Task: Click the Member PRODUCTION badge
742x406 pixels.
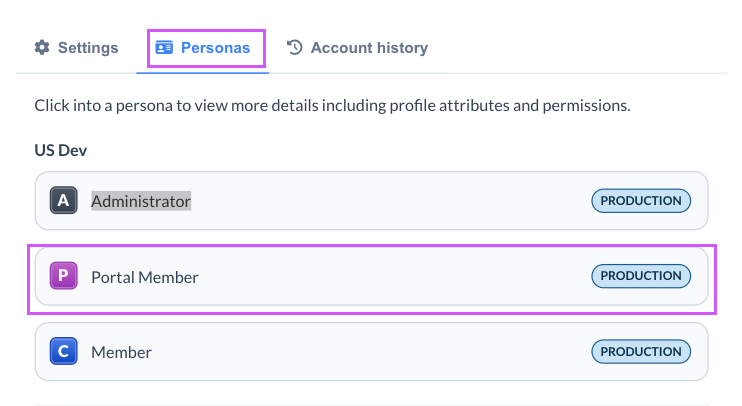Action: click(641, 352)
